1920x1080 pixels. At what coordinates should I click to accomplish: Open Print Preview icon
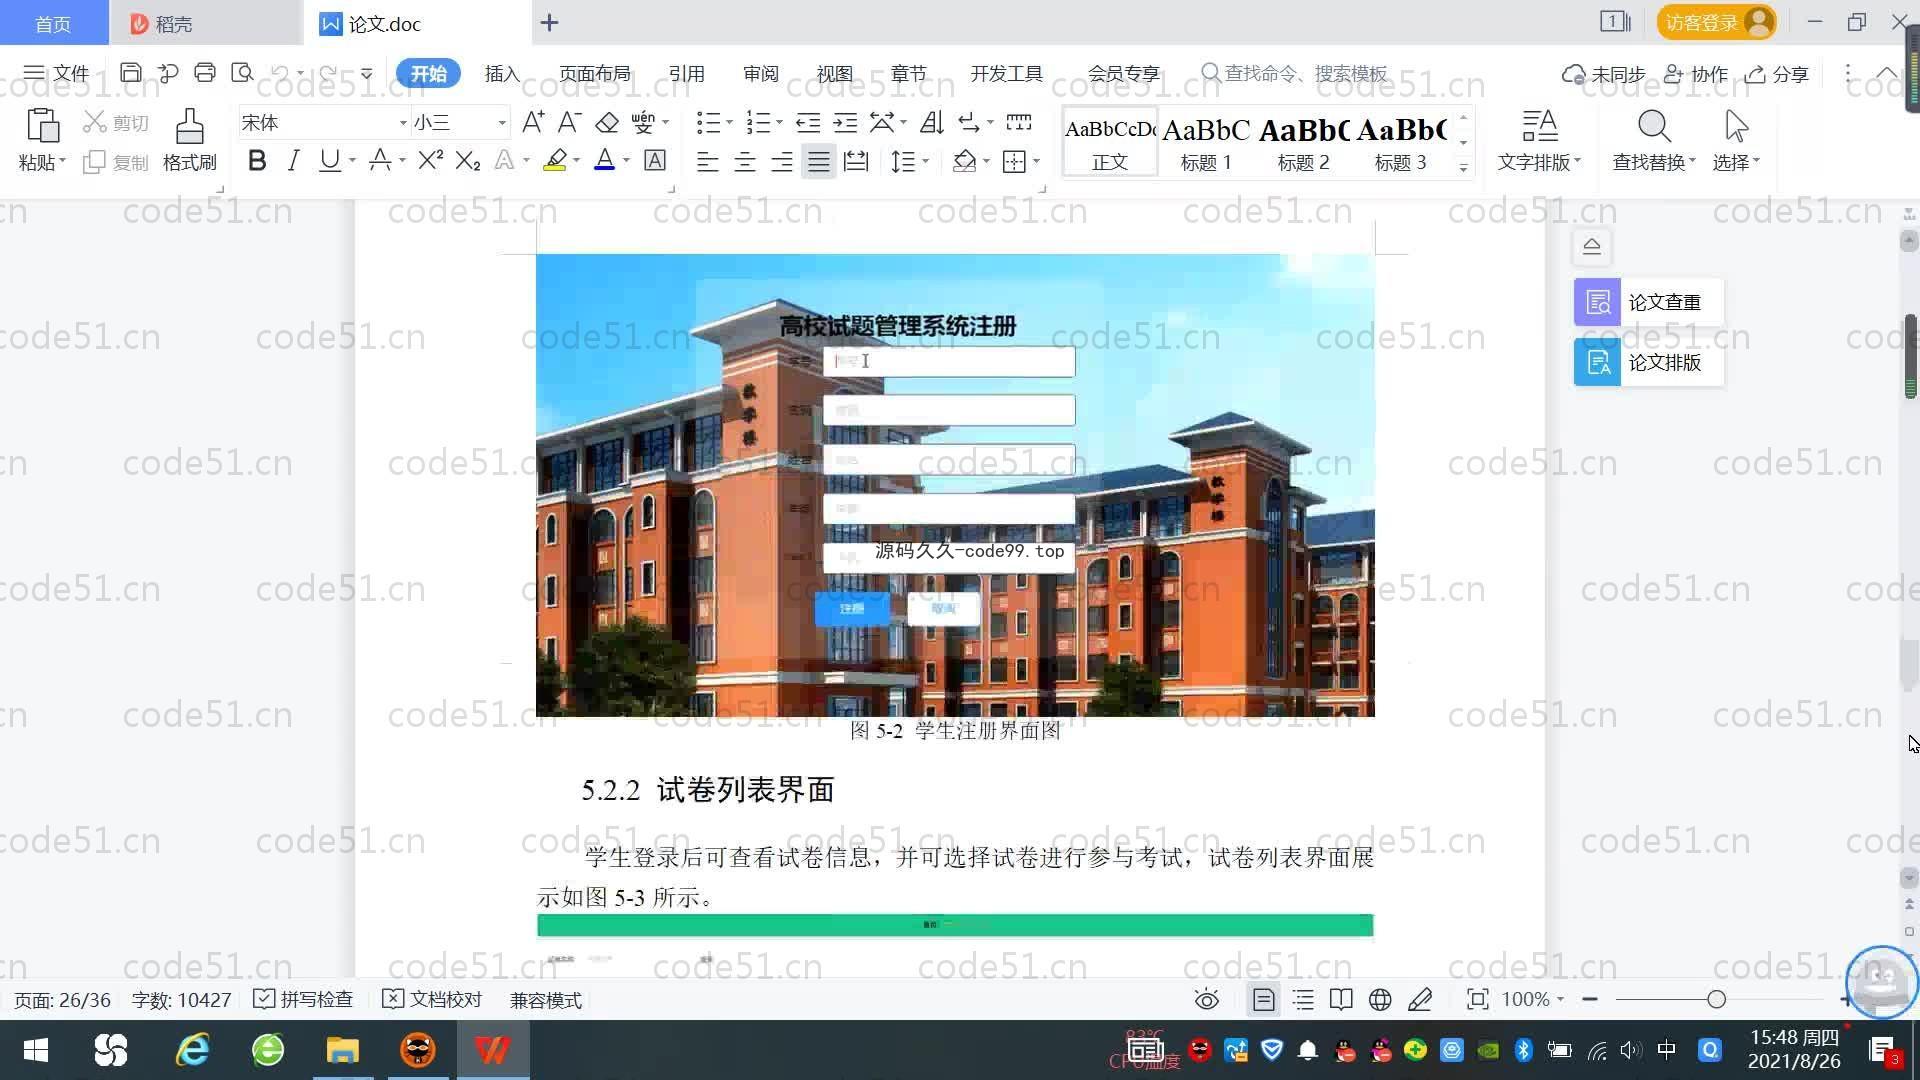click(x=242, y=73)
